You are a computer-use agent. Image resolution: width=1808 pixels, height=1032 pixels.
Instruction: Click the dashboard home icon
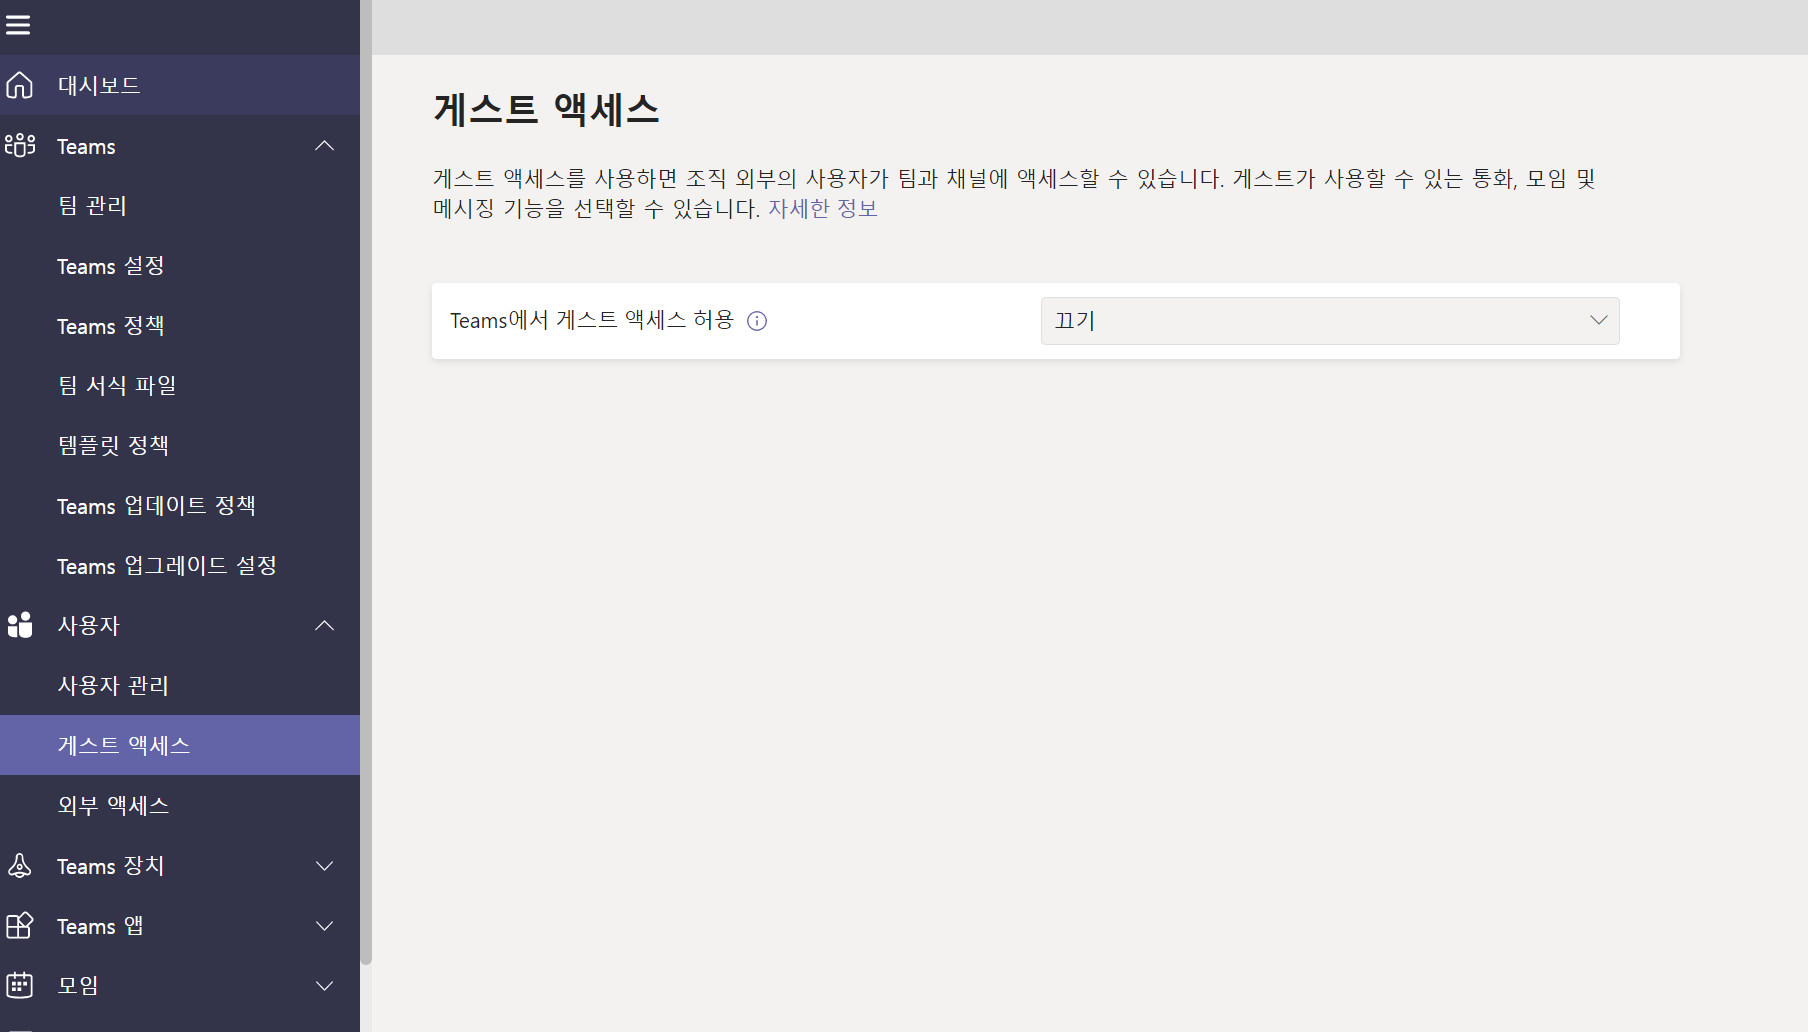(x=19, y=85)
